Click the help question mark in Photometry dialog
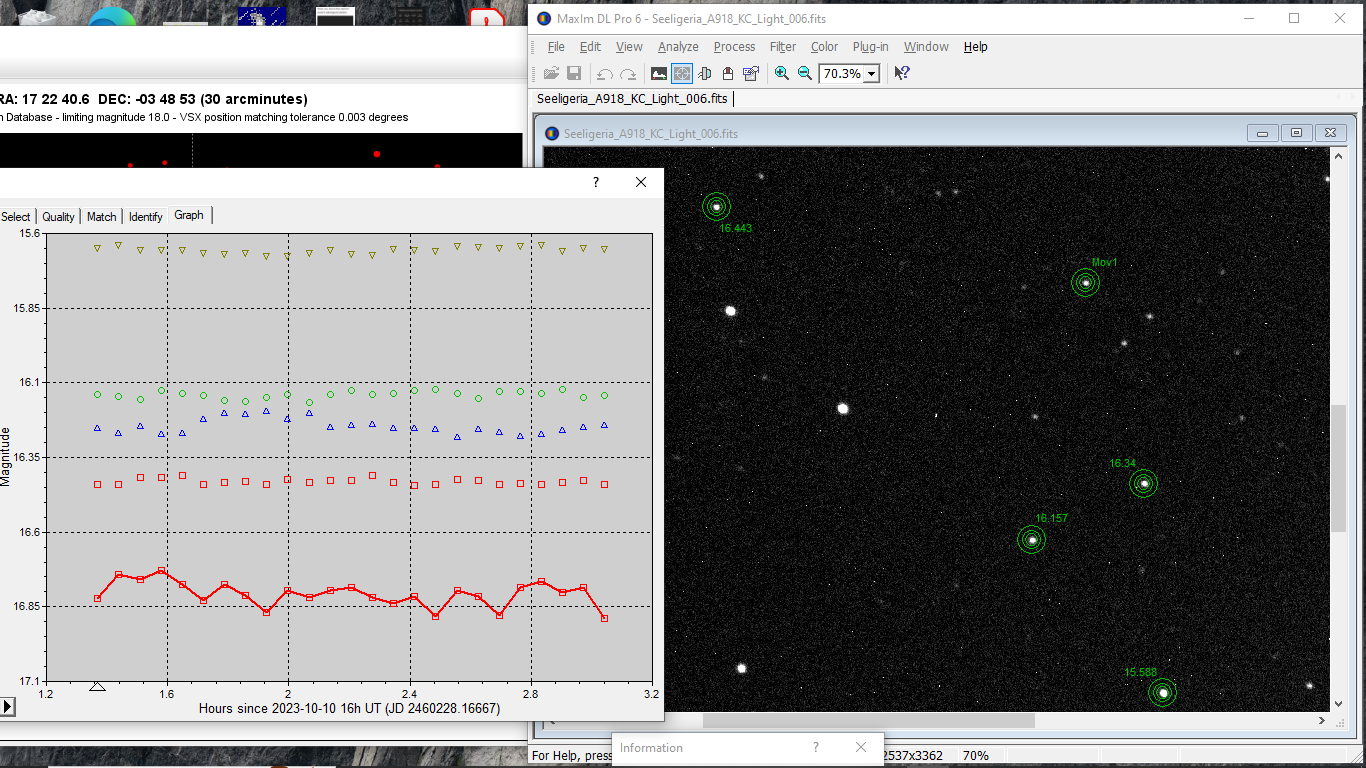Screen dimensions: 1366x768 pos(596,182)
